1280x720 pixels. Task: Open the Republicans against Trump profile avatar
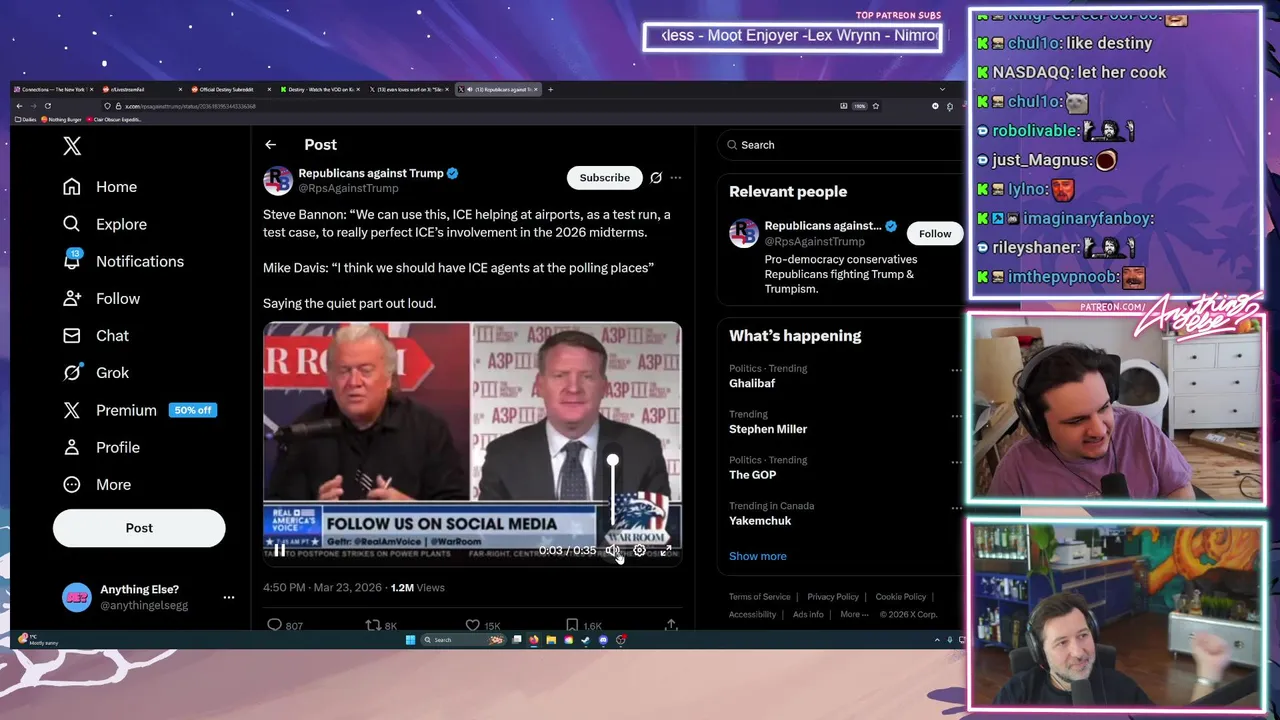pyautogui.click(x=277, y=180)
